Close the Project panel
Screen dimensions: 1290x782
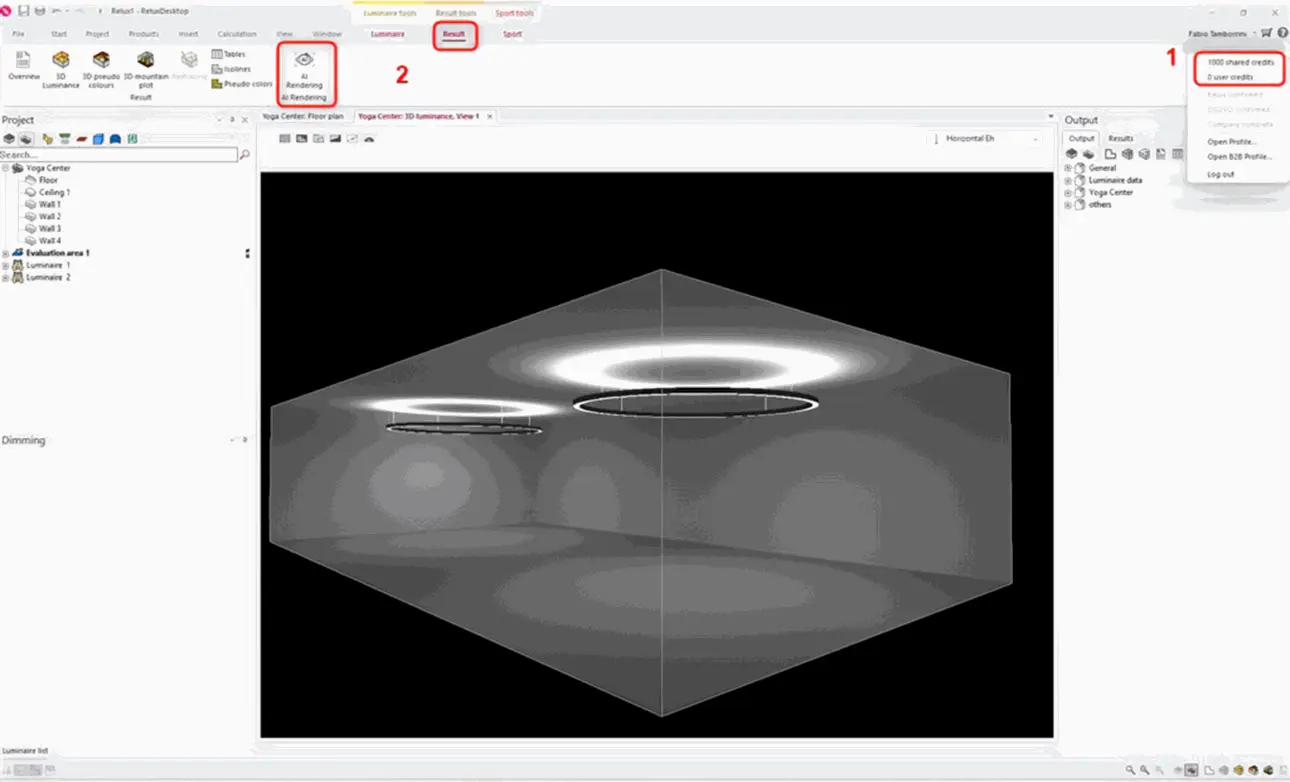tap(245, 119)
